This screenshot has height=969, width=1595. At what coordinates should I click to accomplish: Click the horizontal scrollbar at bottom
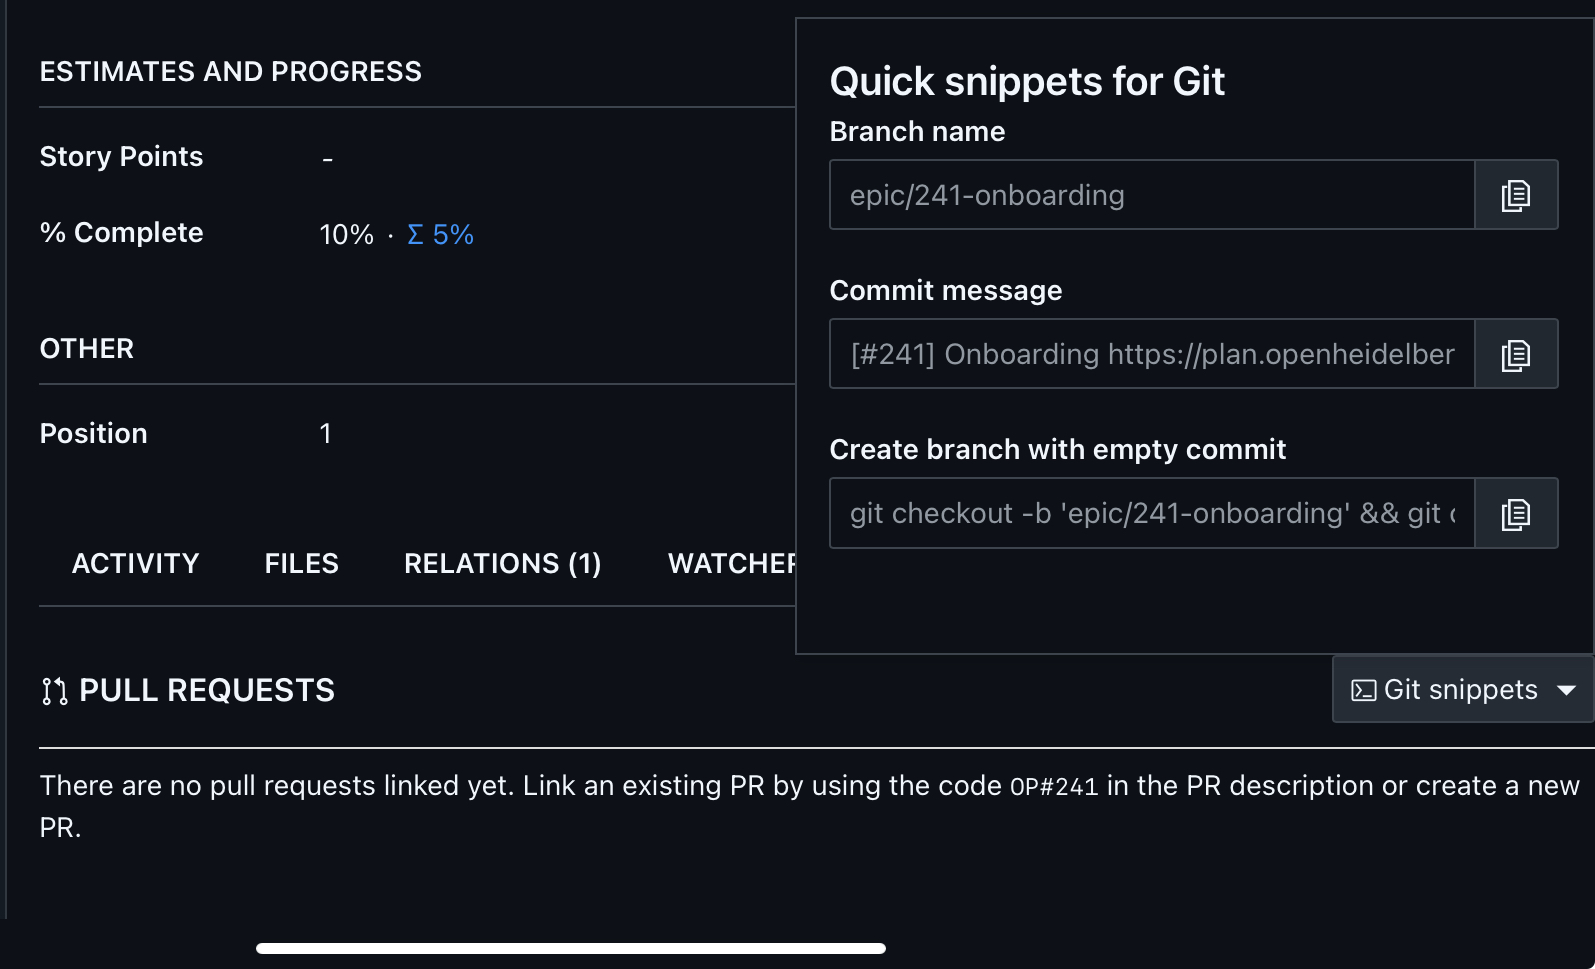[570, 948]
